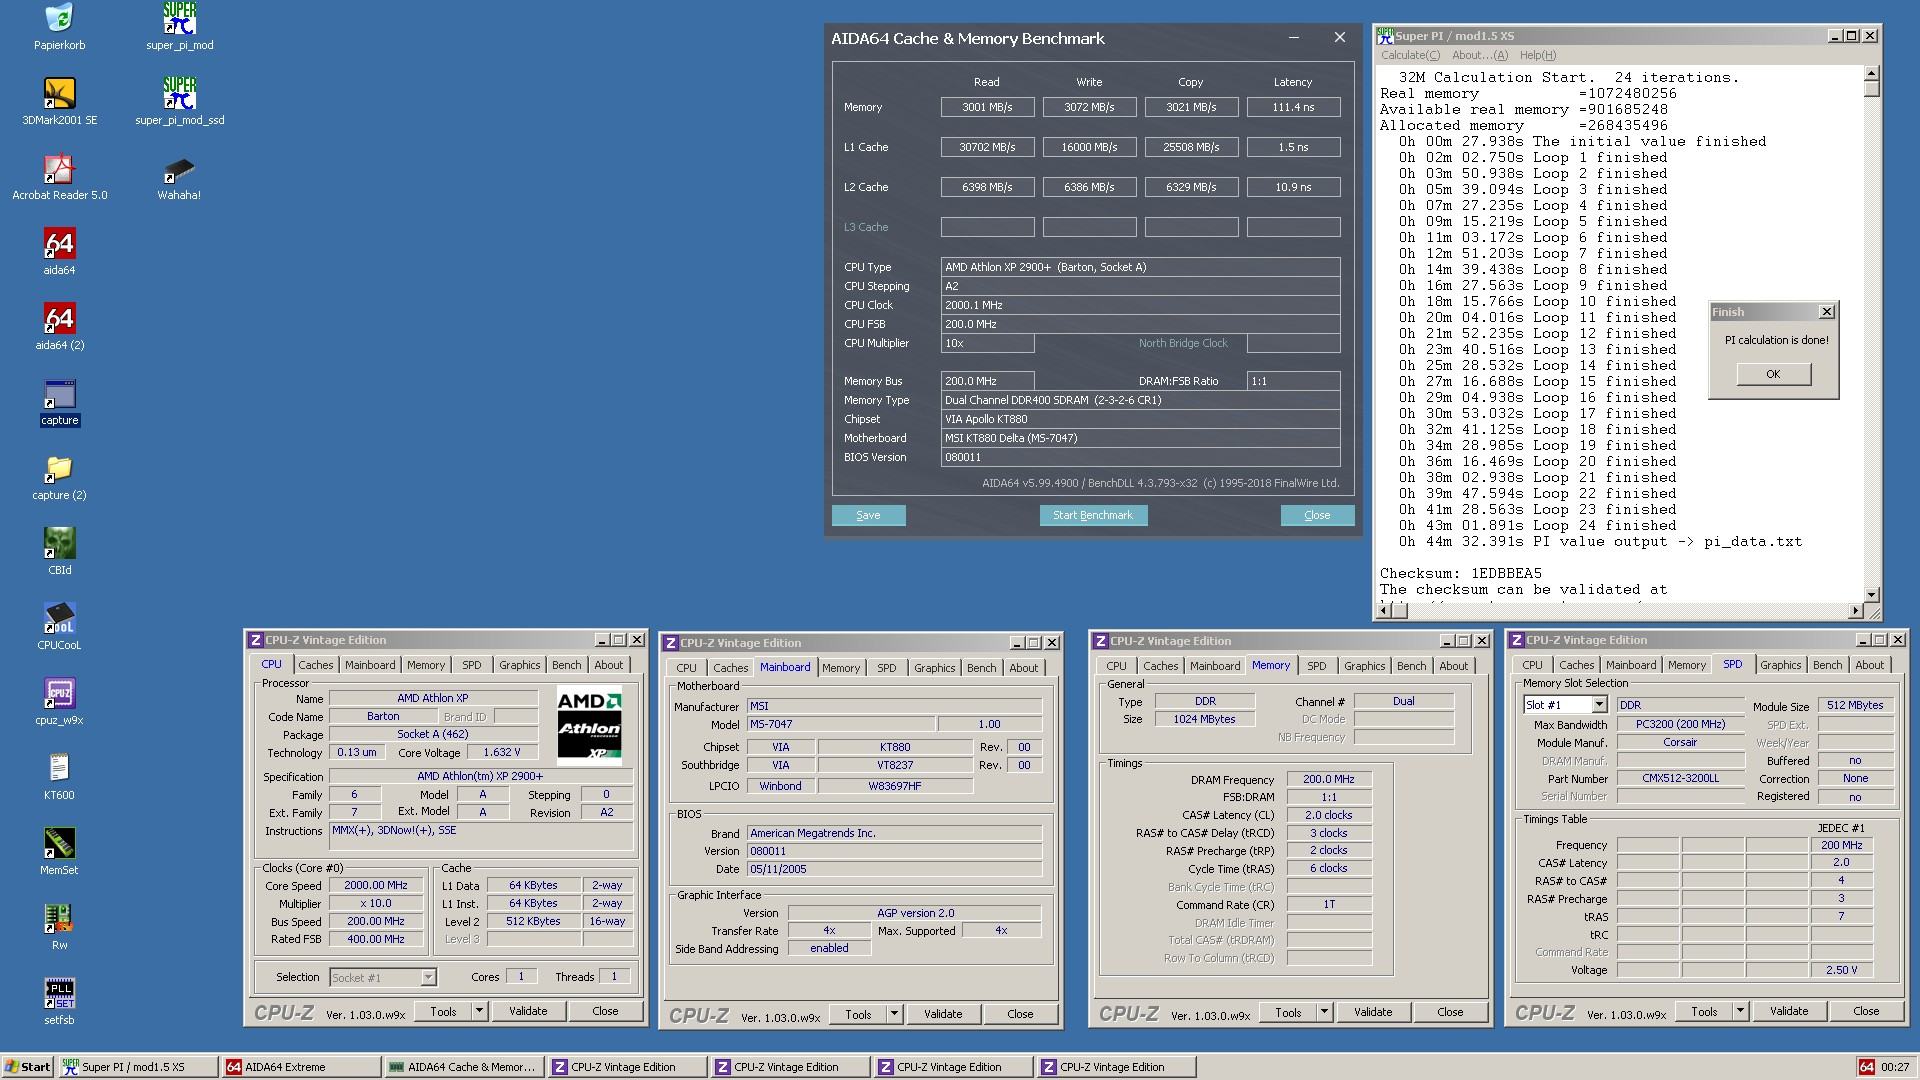This screenshot has height=1080, width=1920.
Task: Click OK in the PI calculation Finish dialog
Action: click(1773, 374)
